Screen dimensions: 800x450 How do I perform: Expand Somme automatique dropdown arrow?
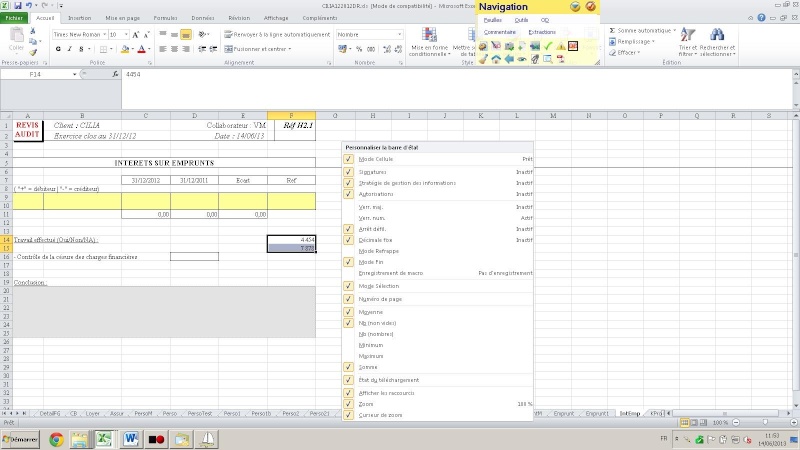point(674,31)
